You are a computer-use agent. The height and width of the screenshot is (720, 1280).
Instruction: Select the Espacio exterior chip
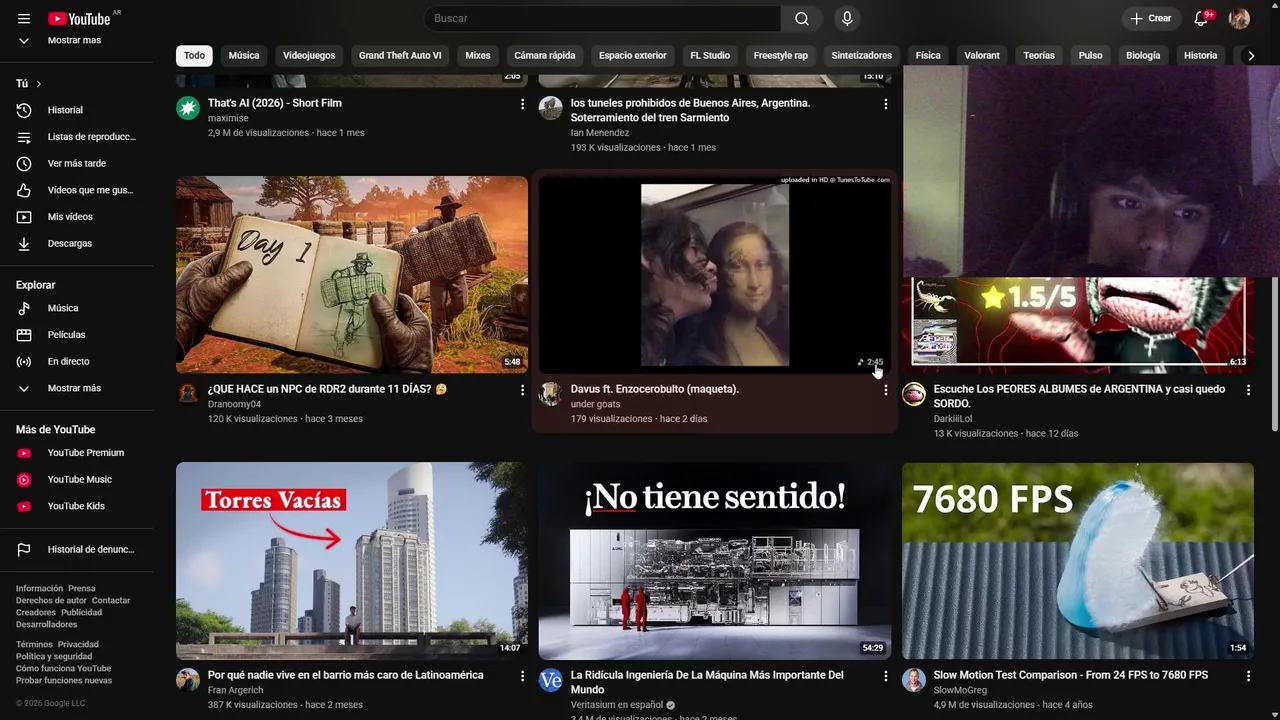tap(633, 56)
